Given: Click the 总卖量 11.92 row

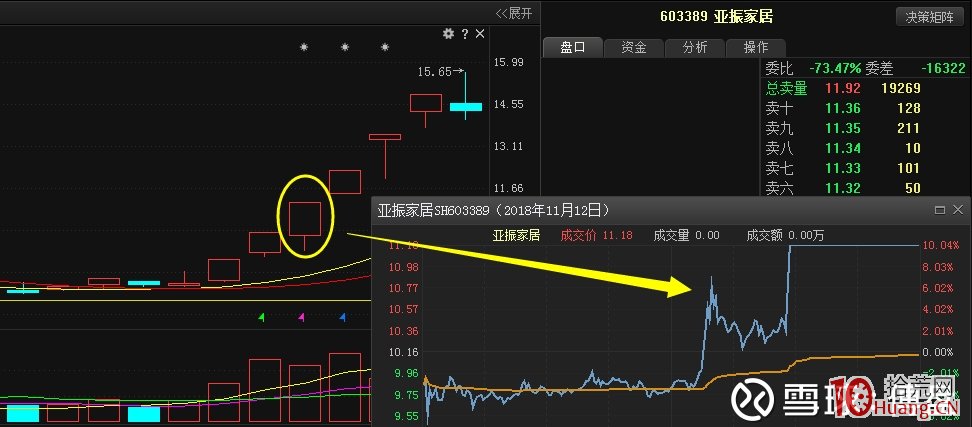Looking at the screenshot, I should pos(843,89).
